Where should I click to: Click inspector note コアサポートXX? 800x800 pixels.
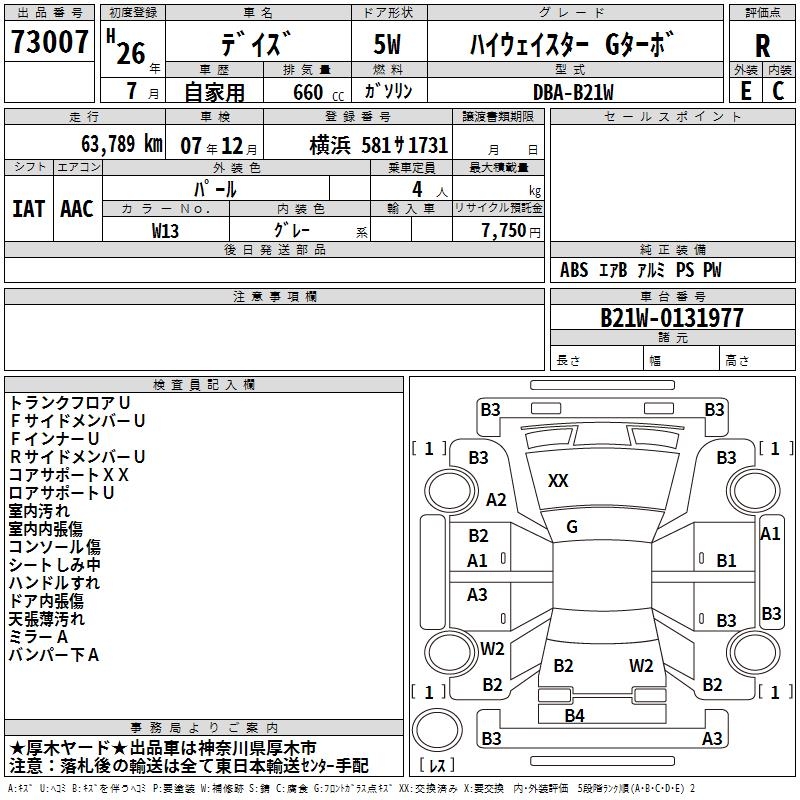68,474
